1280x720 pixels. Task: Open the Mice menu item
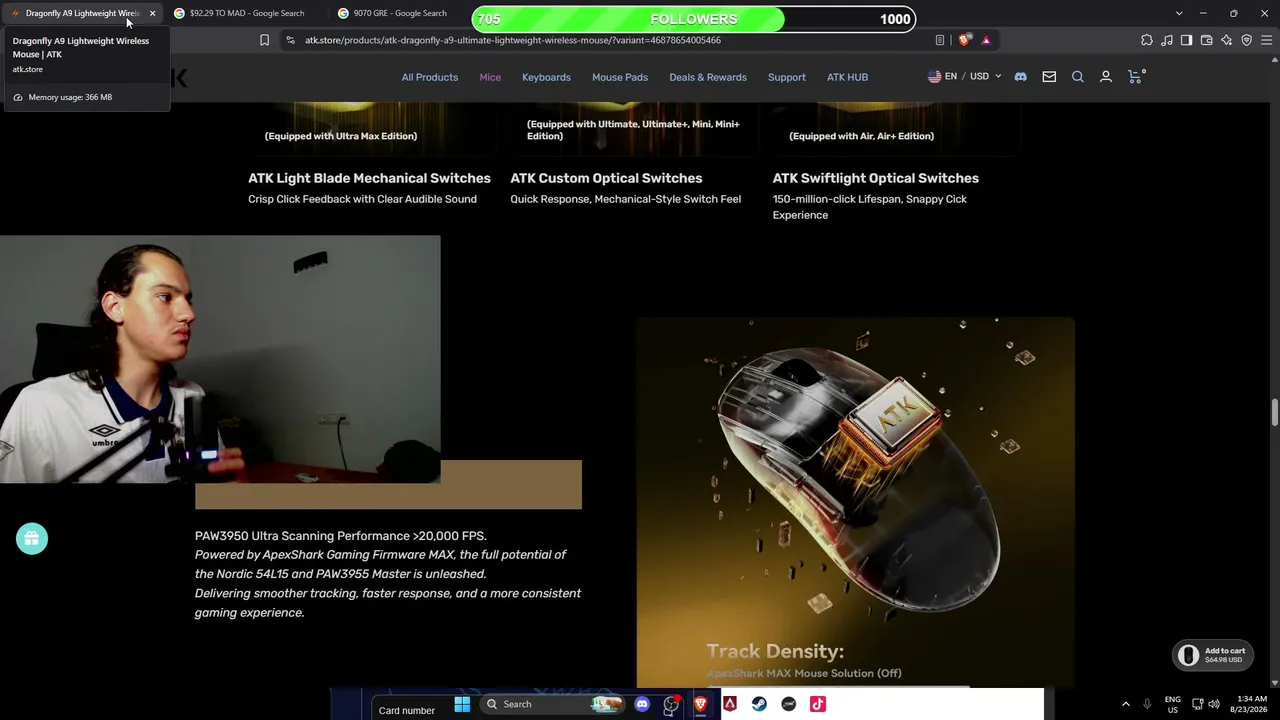tap(490, 77)
